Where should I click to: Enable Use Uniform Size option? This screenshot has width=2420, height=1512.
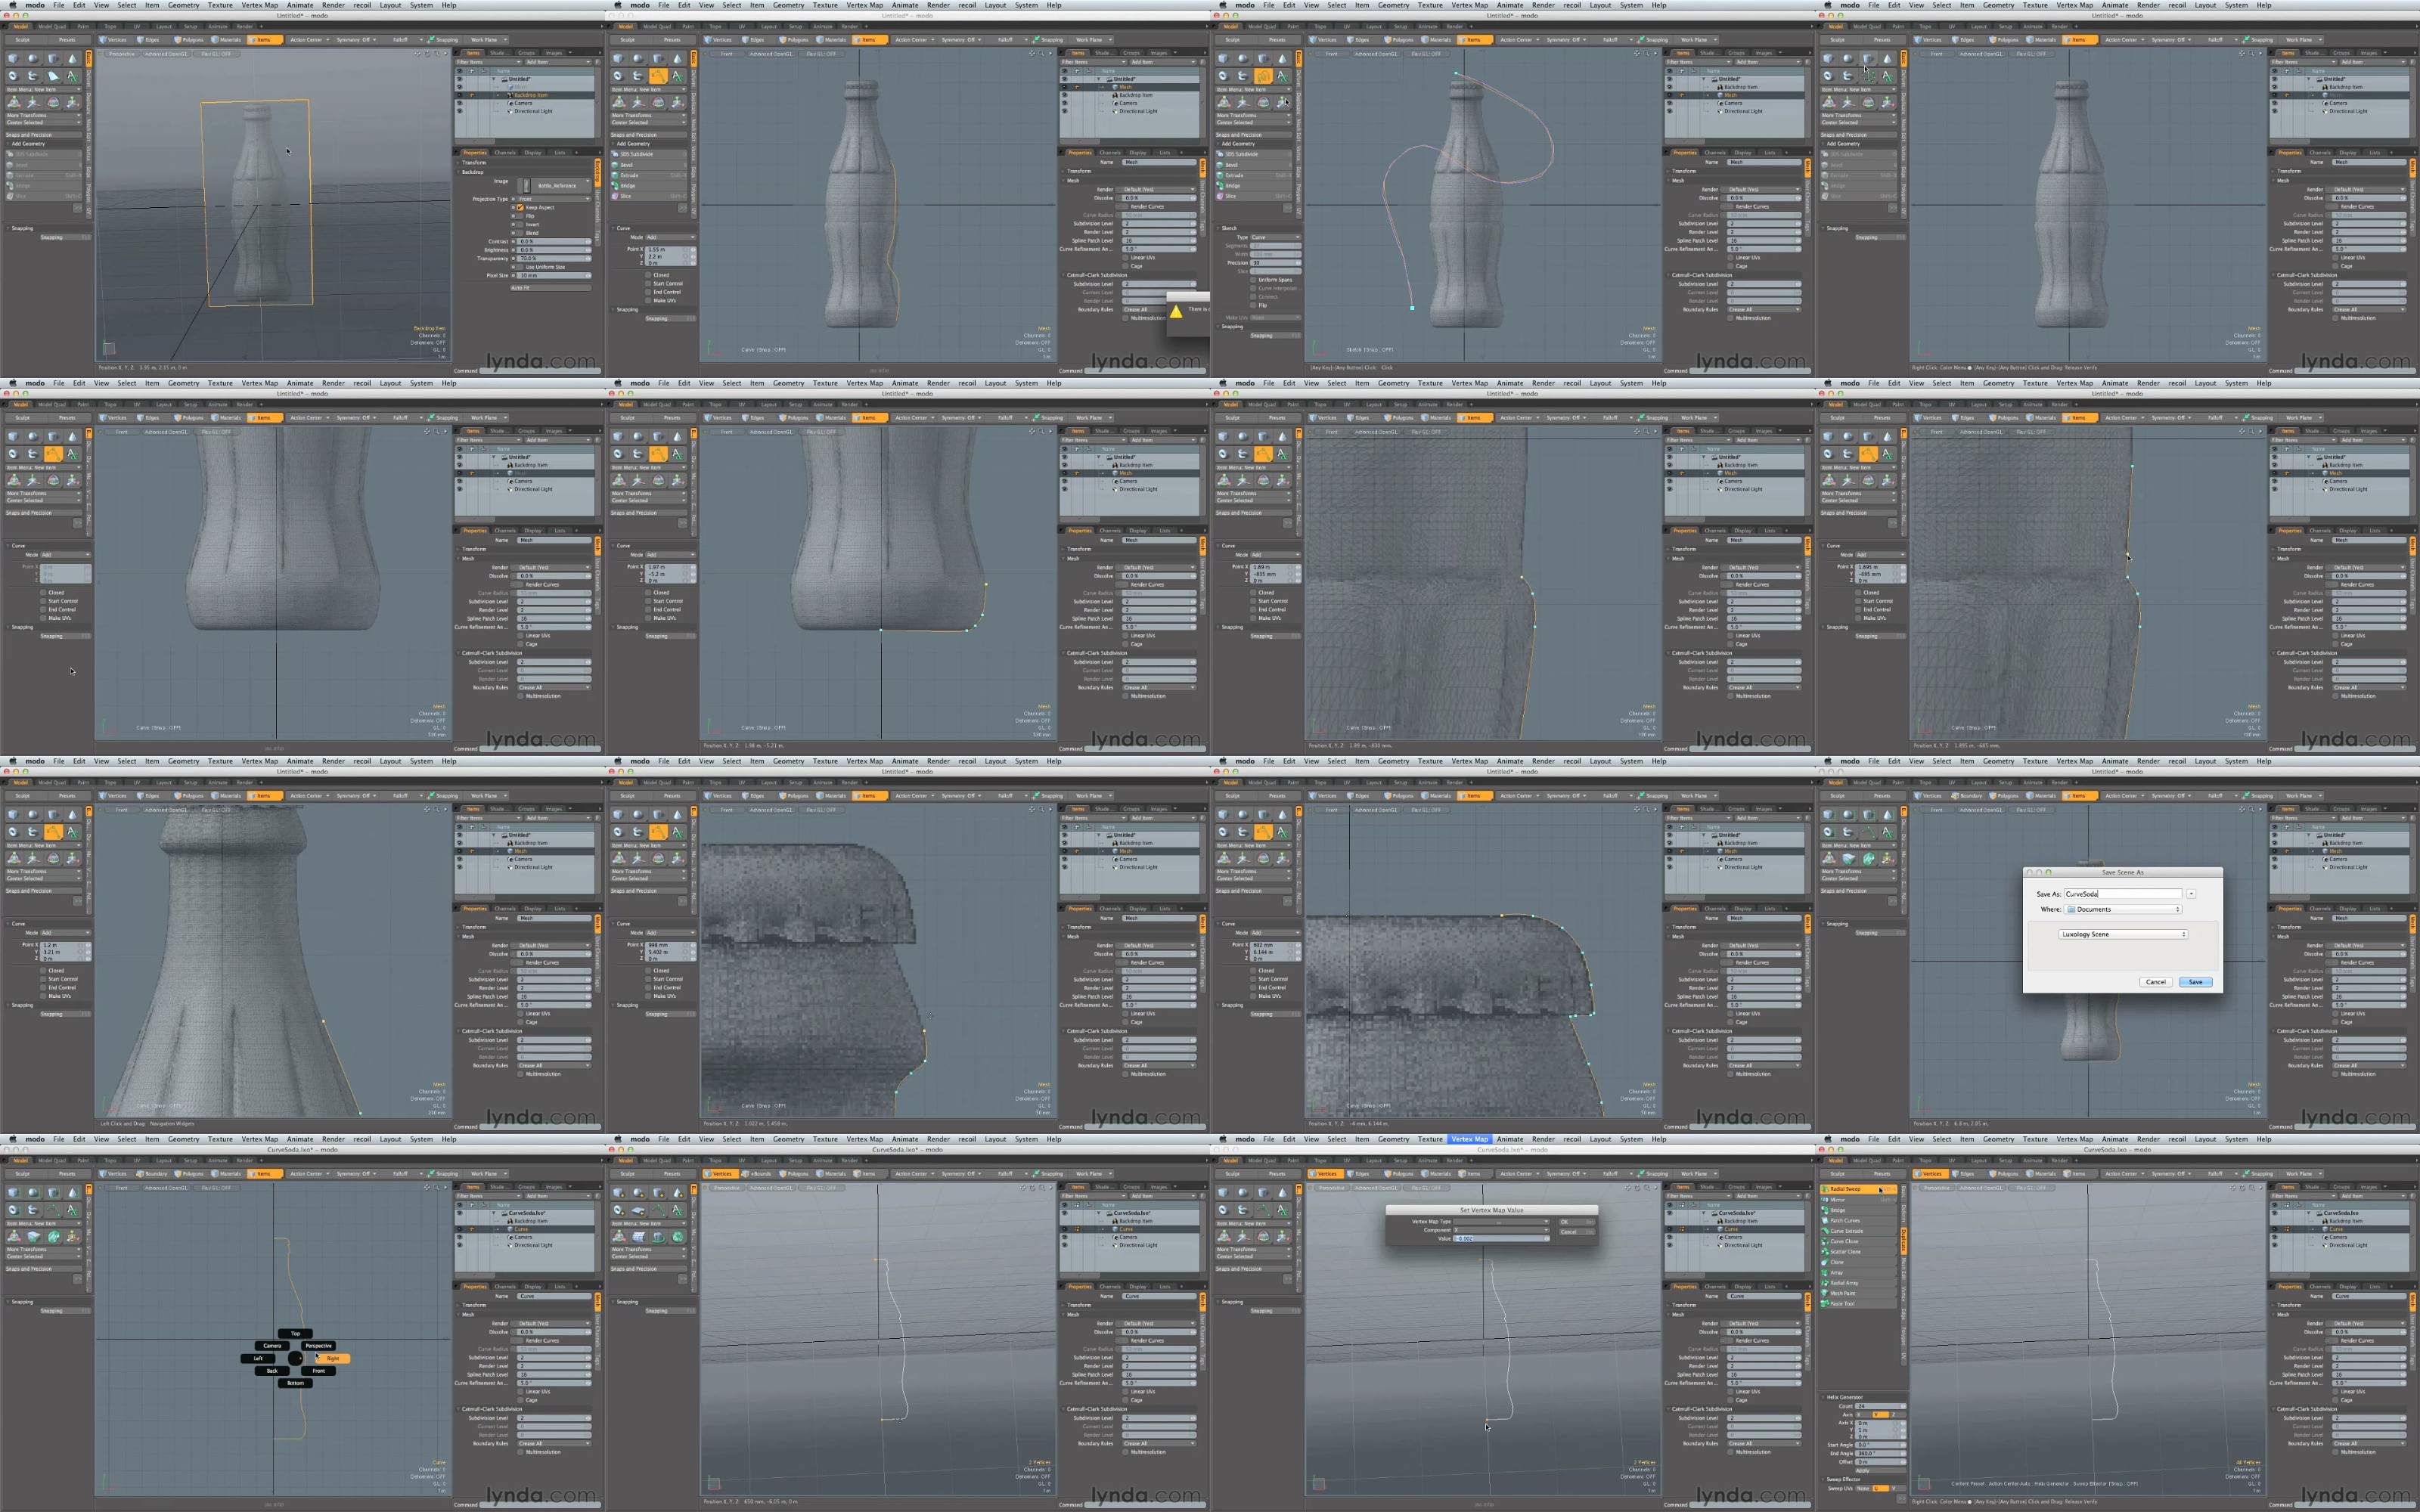[520, 267]
